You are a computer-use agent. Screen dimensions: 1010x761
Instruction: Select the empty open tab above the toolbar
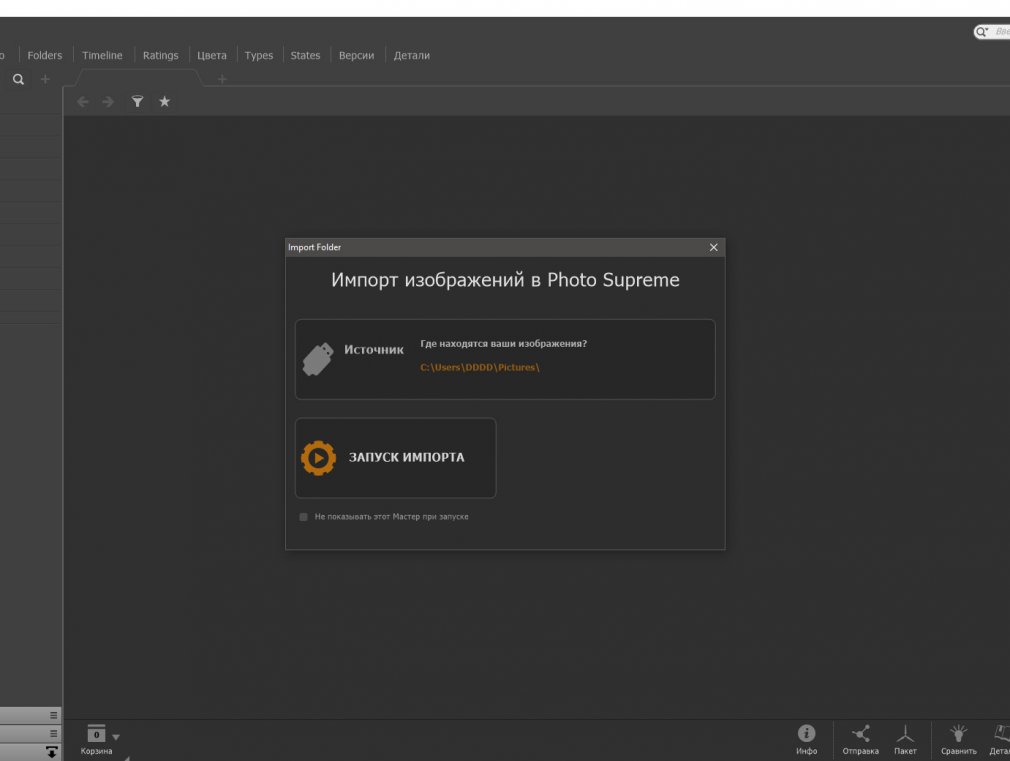(x=138, y=79)
